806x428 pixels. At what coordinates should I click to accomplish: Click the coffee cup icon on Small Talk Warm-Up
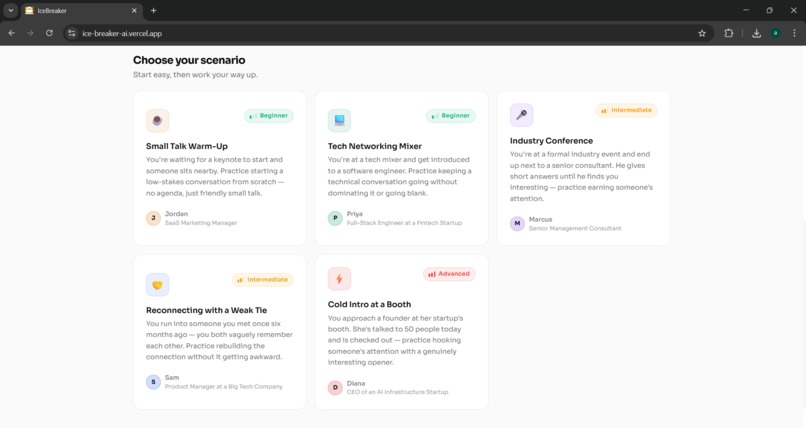click(x=157, y=120)
